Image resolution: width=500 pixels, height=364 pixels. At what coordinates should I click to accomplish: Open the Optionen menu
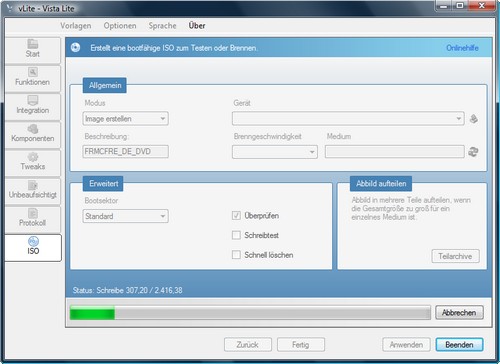(x=120, y=26)
